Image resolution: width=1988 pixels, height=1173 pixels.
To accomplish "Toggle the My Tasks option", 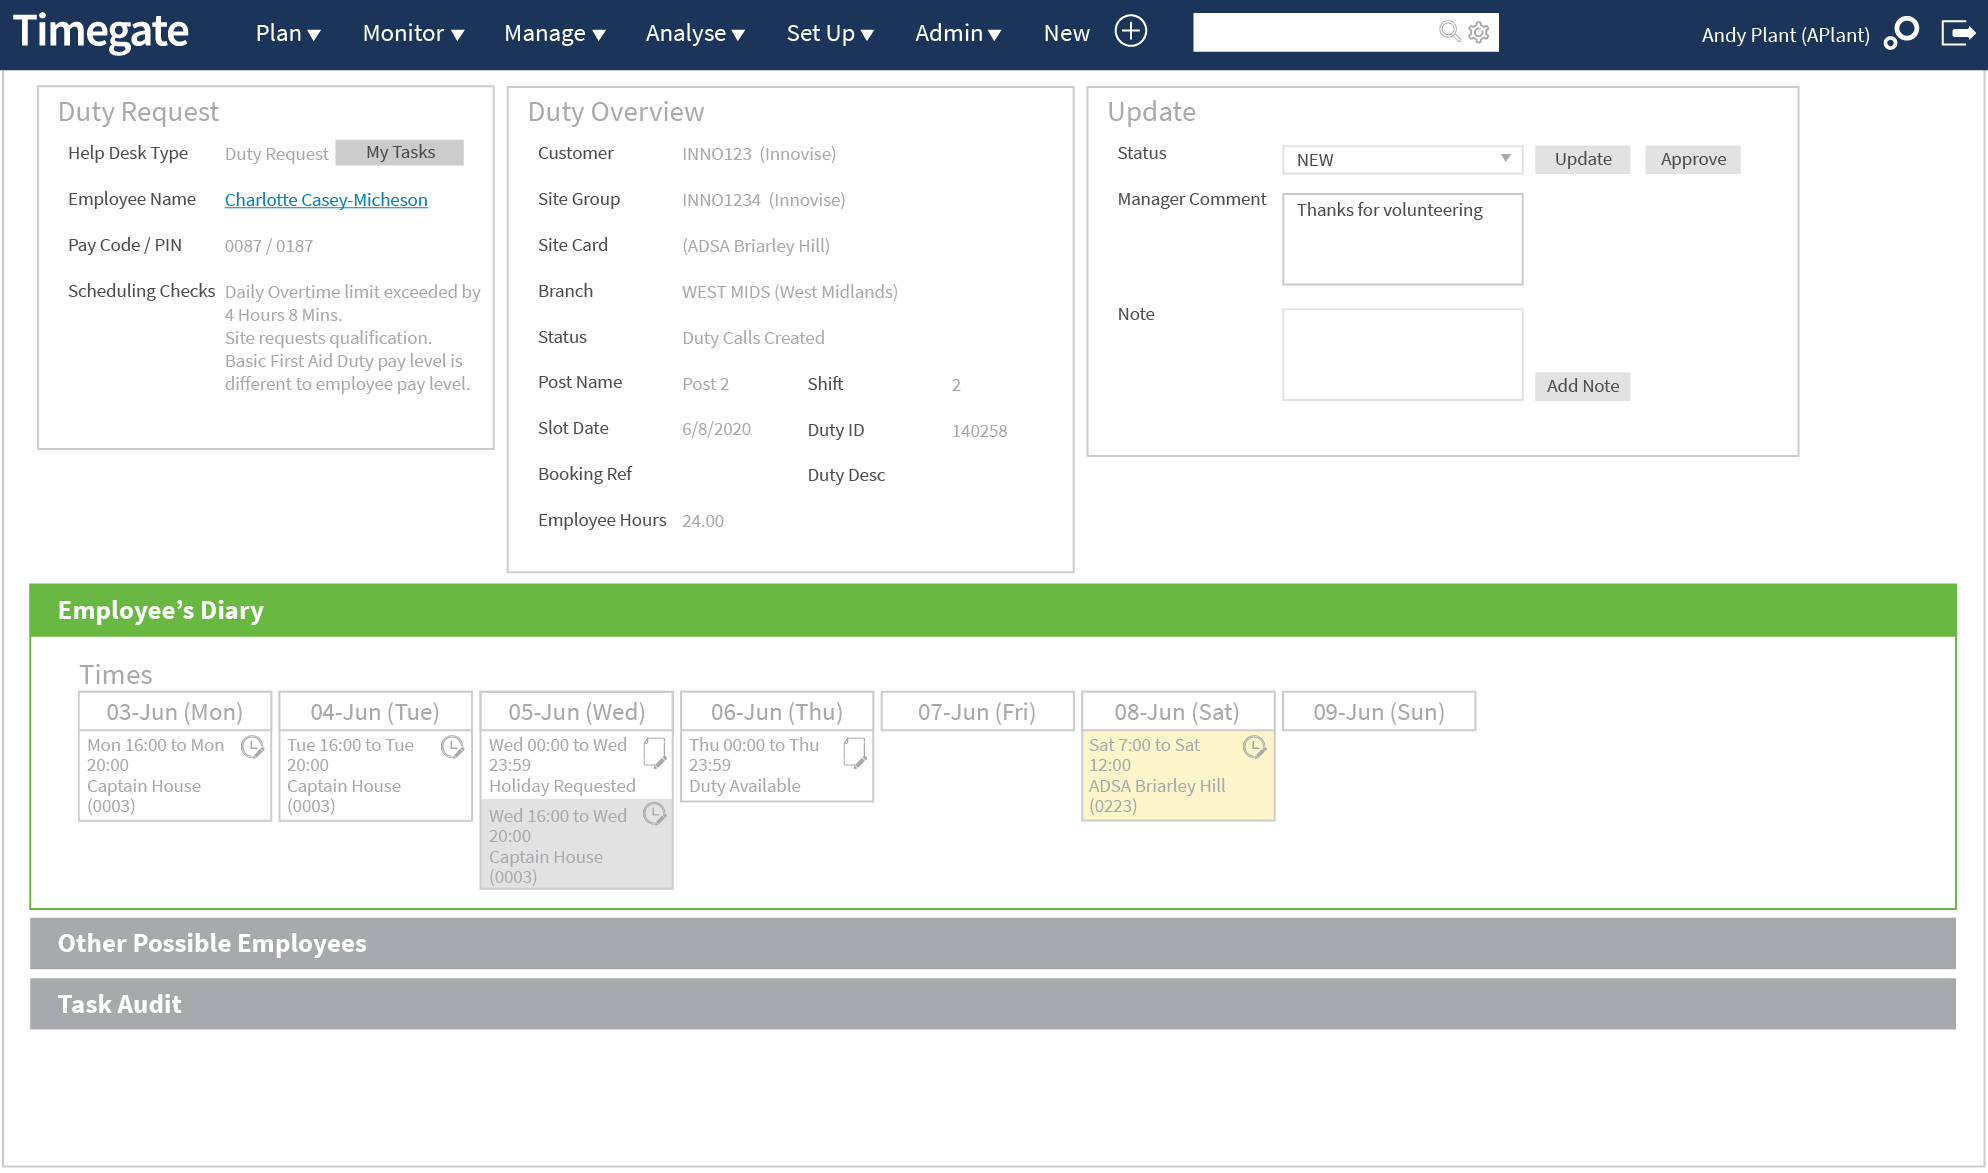I will [x=400, y=152].
